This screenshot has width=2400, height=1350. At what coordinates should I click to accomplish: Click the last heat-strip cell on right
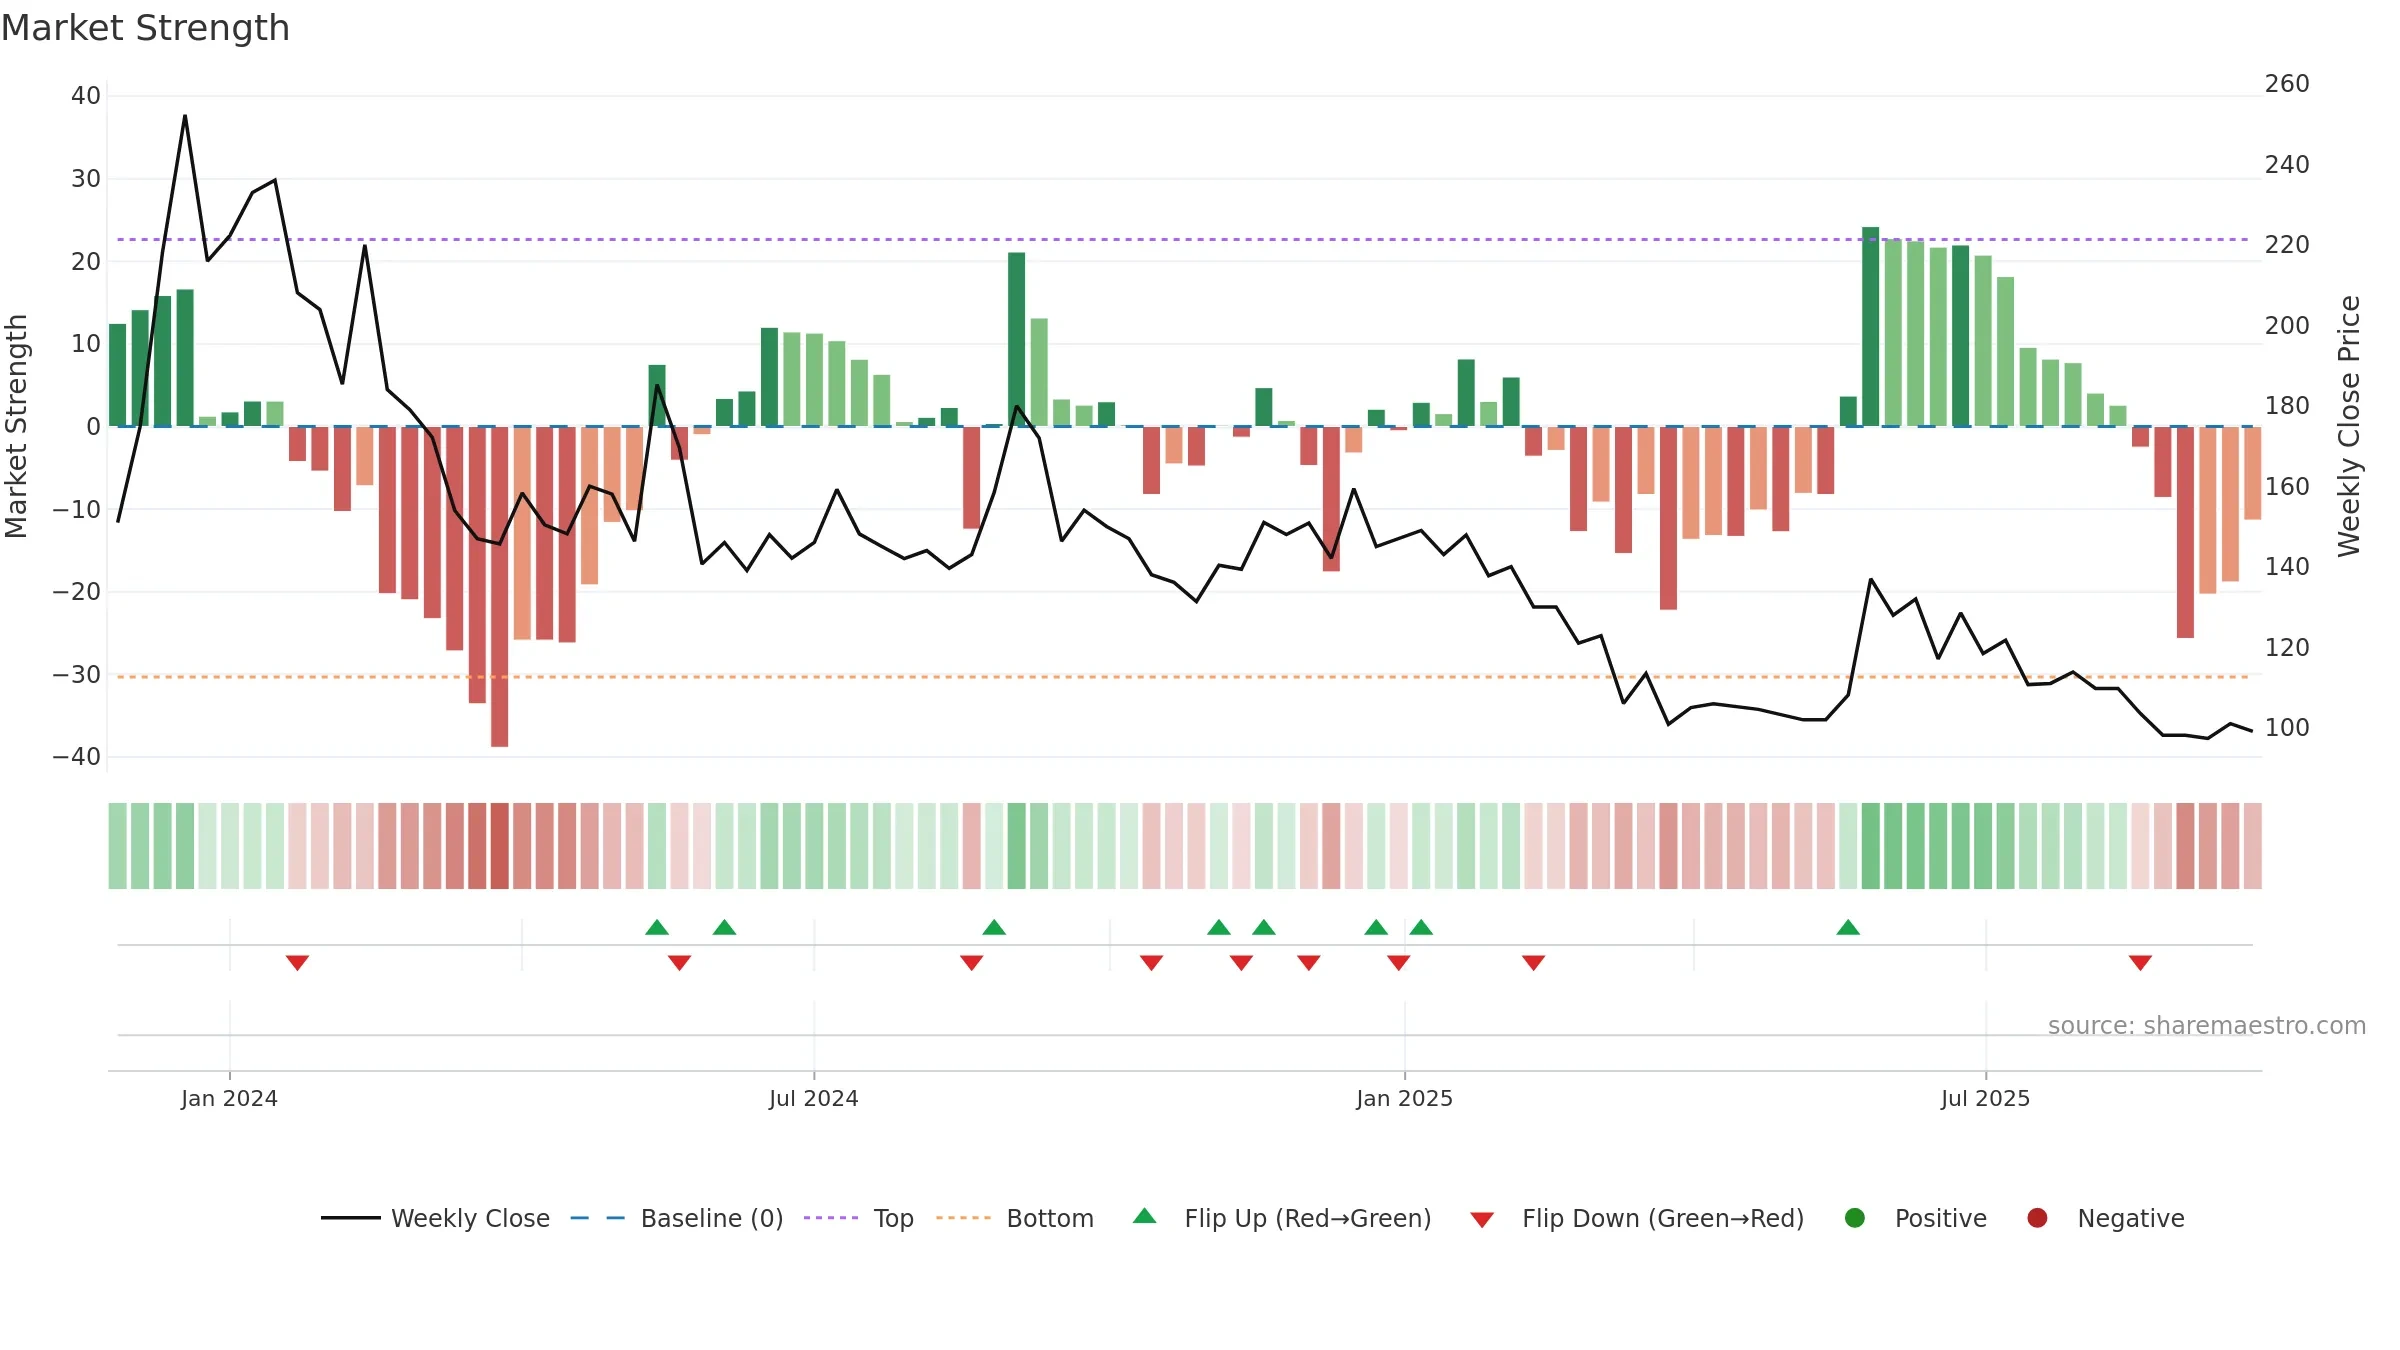2252,846
